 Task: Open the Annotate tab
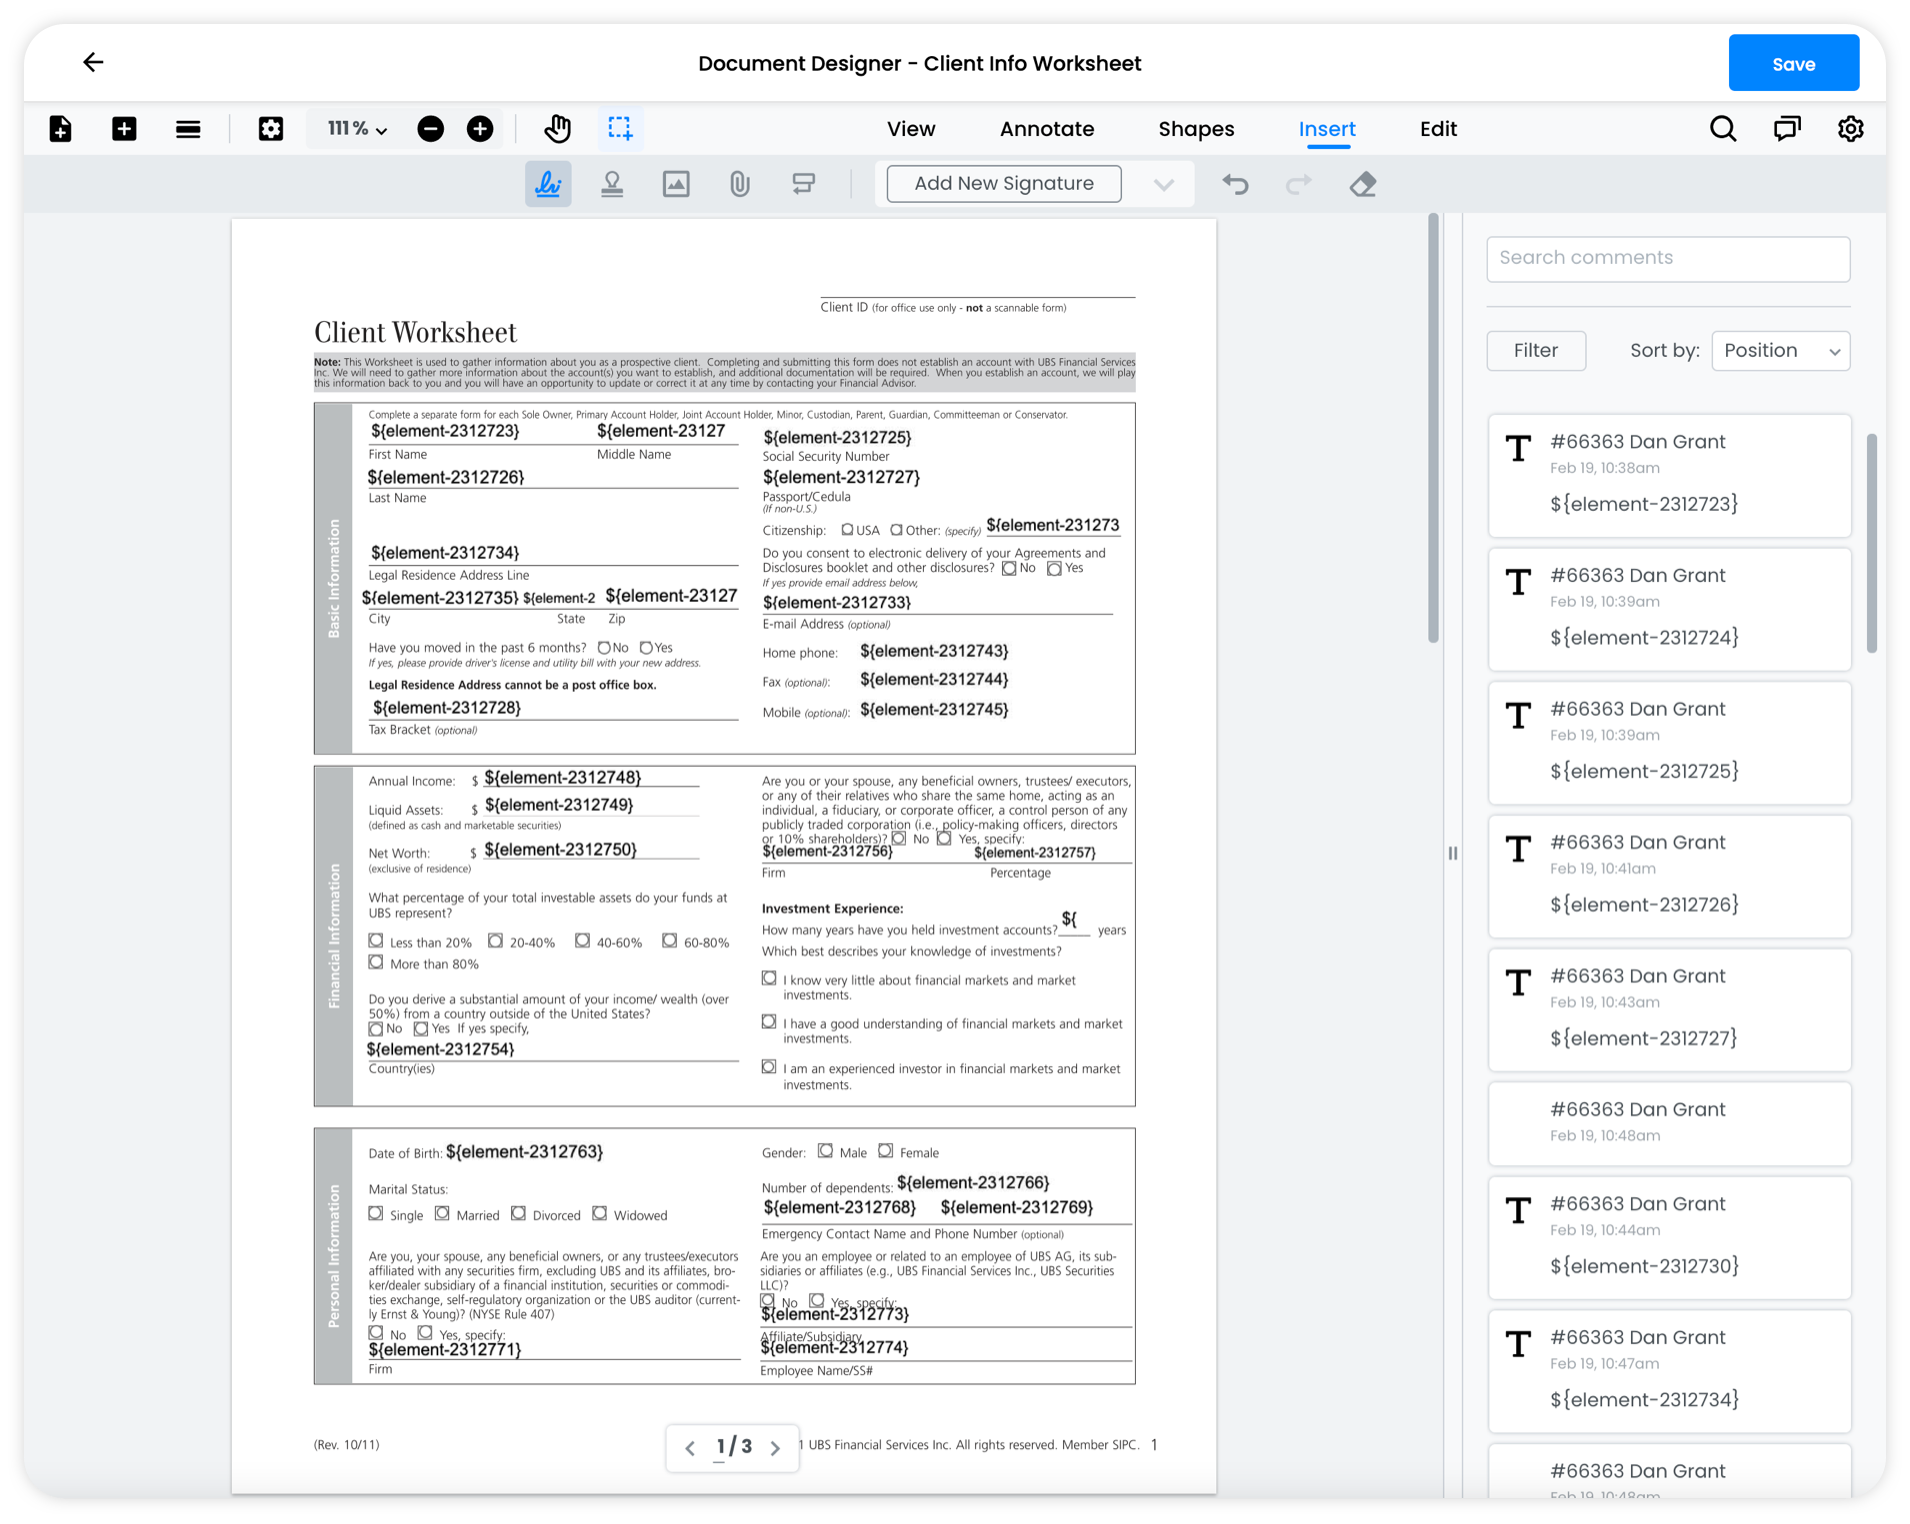1046,128
